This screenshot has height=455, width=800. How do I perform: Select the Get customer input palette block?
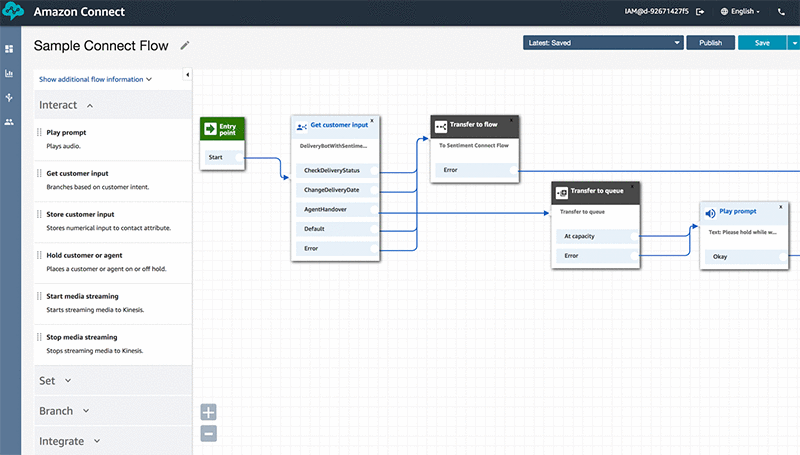[113, 181]
